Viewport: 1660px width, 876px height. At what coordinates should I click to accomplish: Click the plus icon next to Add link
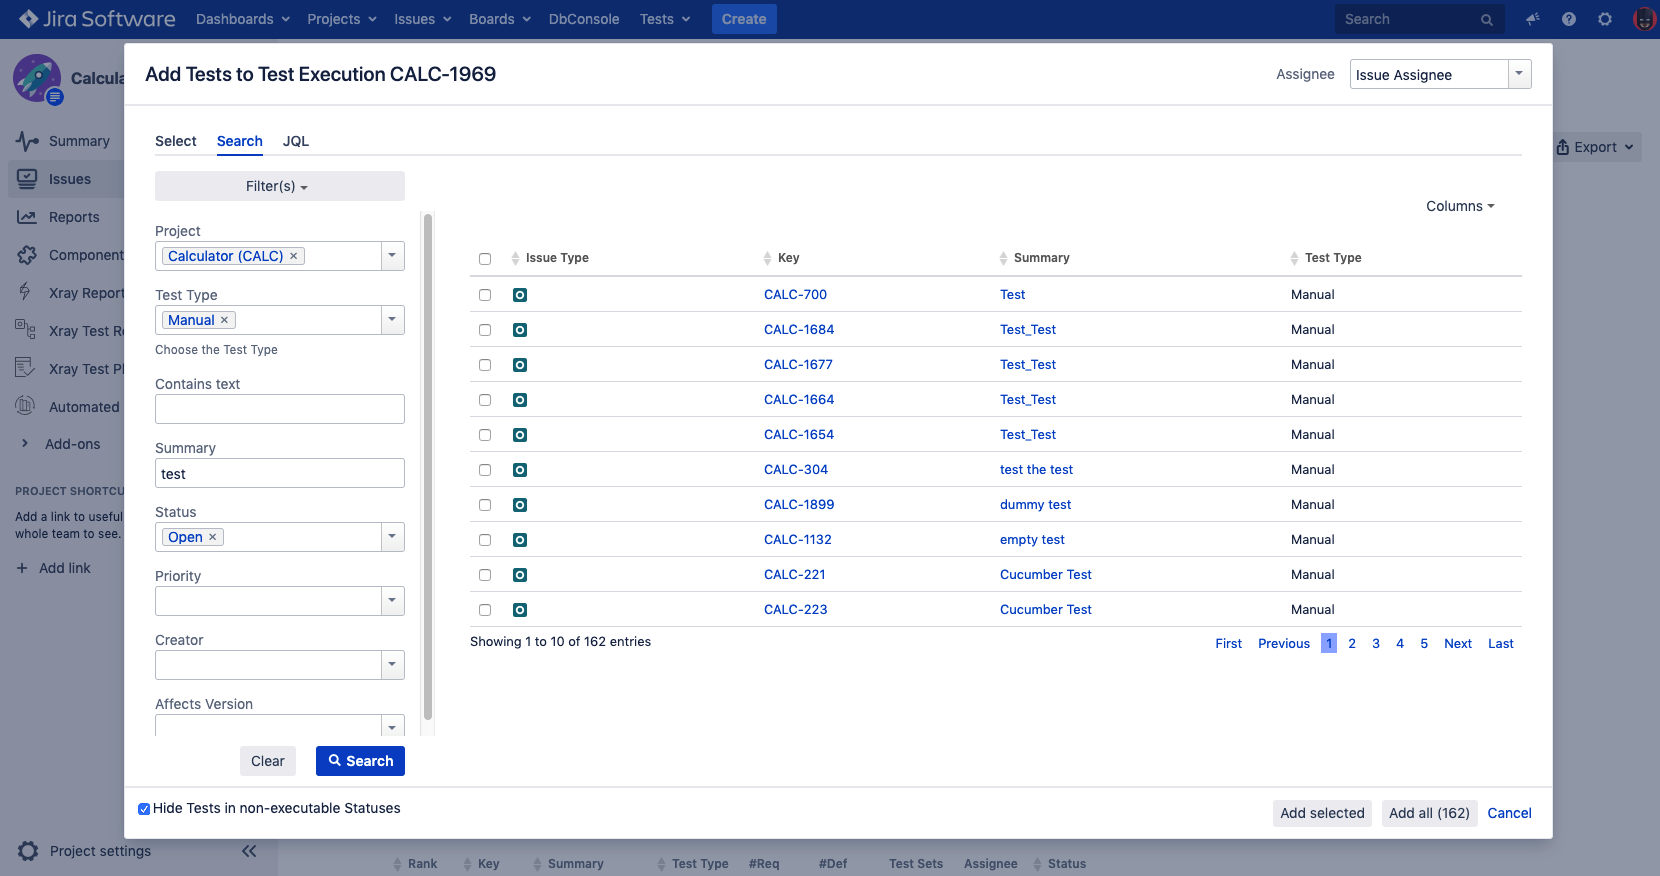pos(22,568)
